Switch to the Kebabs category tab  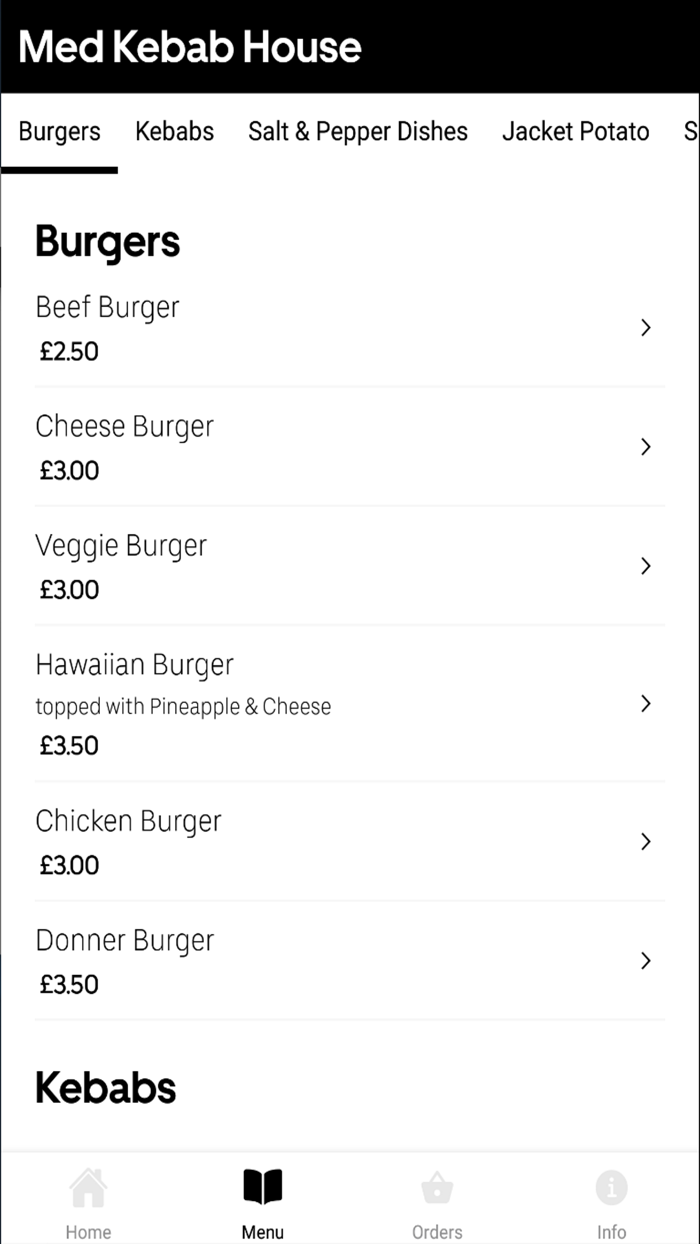[175, 131]
